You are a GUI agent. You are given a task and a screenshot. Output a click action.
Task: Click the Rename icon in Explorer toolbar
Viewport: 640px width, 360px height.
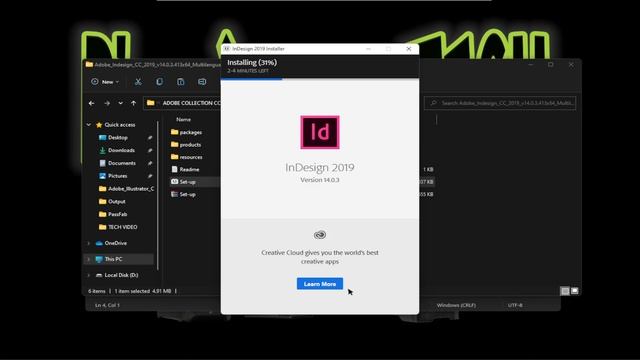202,82
